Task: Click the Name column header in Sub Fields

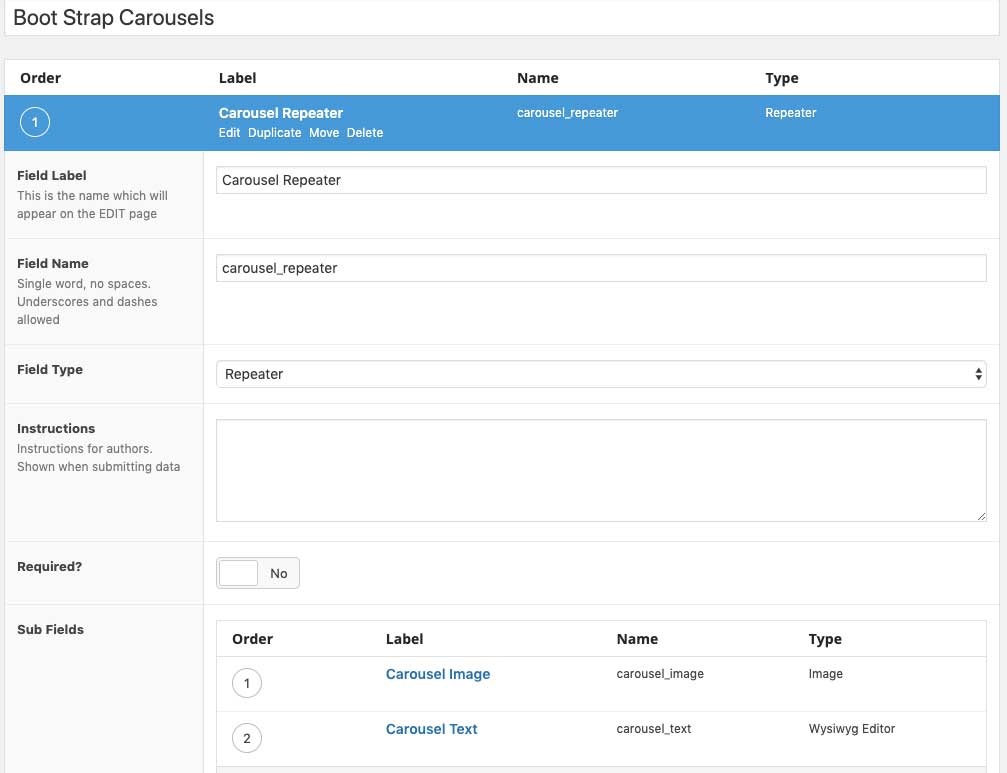Action: [x=637, y=639]
